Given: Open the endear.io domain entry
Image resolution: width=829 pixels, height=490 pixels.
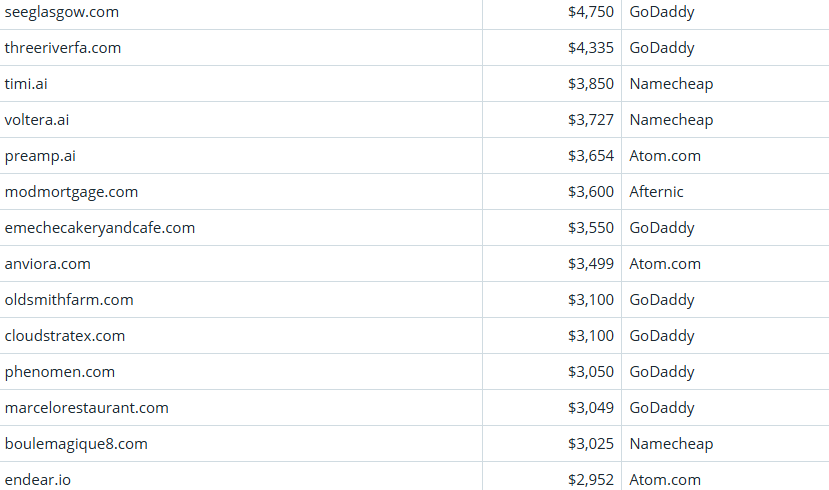Looking at the screenshot, I should (38, 480).
